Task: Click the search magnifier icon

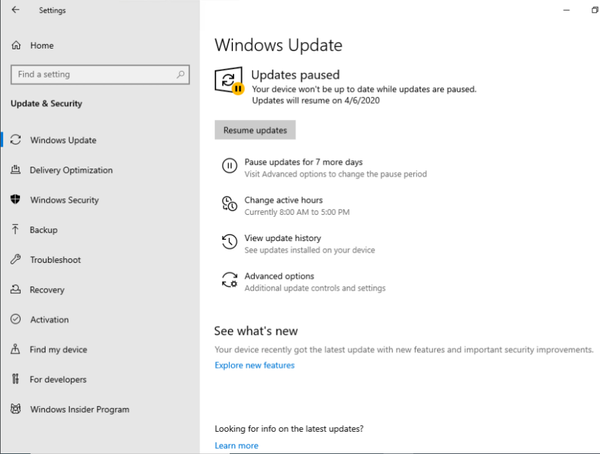Action: (181, 74)
